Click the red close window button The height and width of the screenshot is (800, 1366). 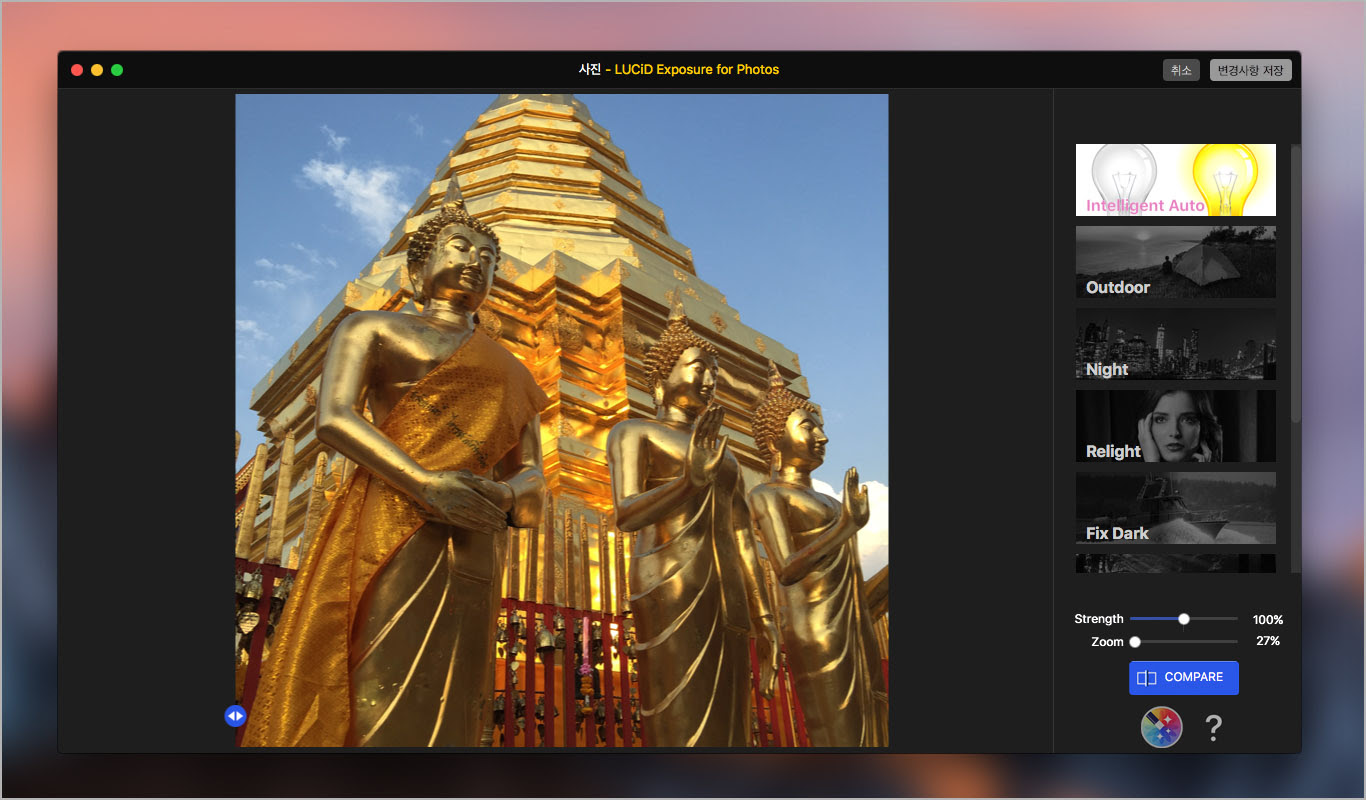(x=77, y=70)
